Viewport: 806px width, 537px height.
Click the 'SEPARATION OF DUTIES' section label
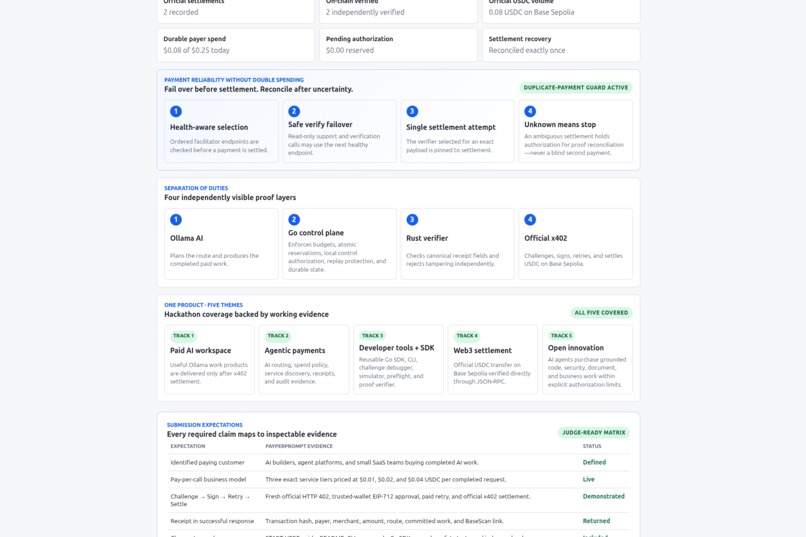coord(196,188)
